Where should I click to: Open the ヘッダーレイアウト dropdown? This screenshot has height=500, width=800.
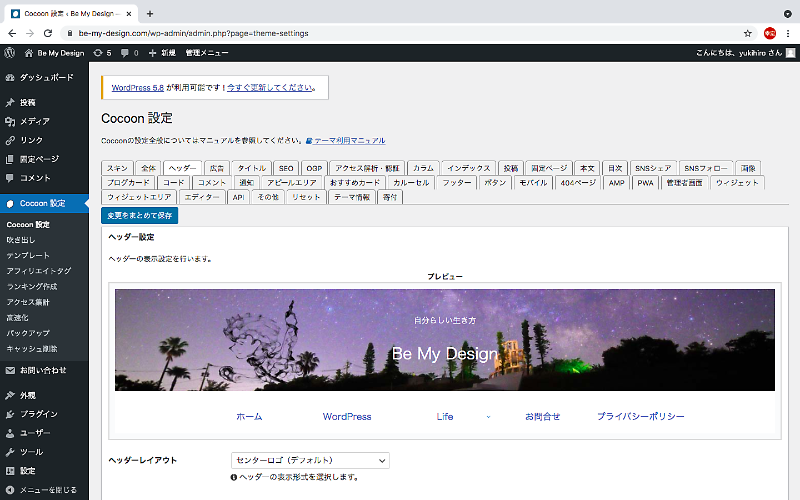[309, 460]
